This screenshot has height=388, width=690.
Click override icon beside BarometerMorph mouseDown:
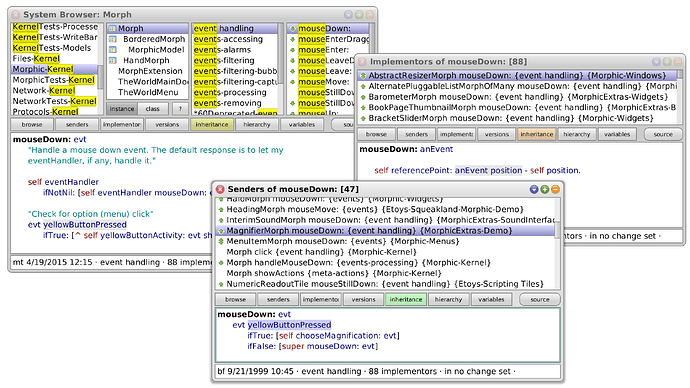click(x=363, y=97)
